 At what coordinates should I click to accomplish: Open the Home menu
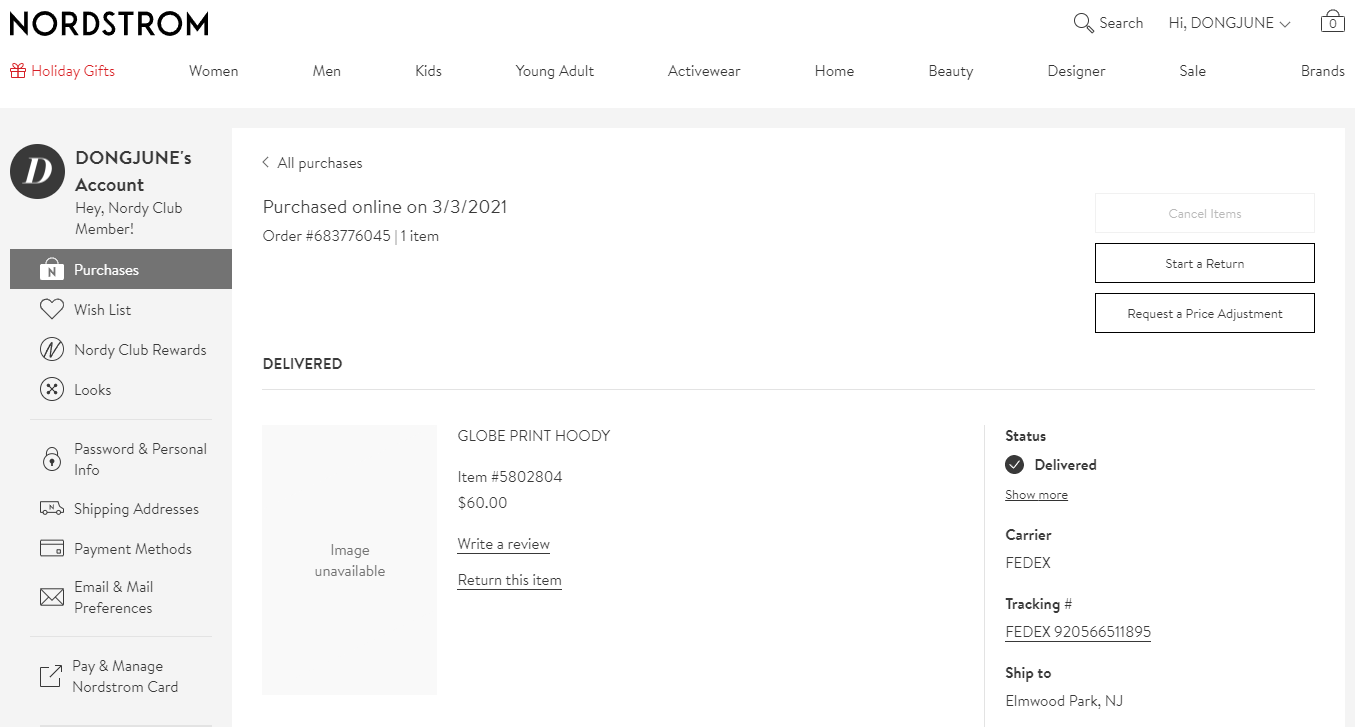coord(834,71)
